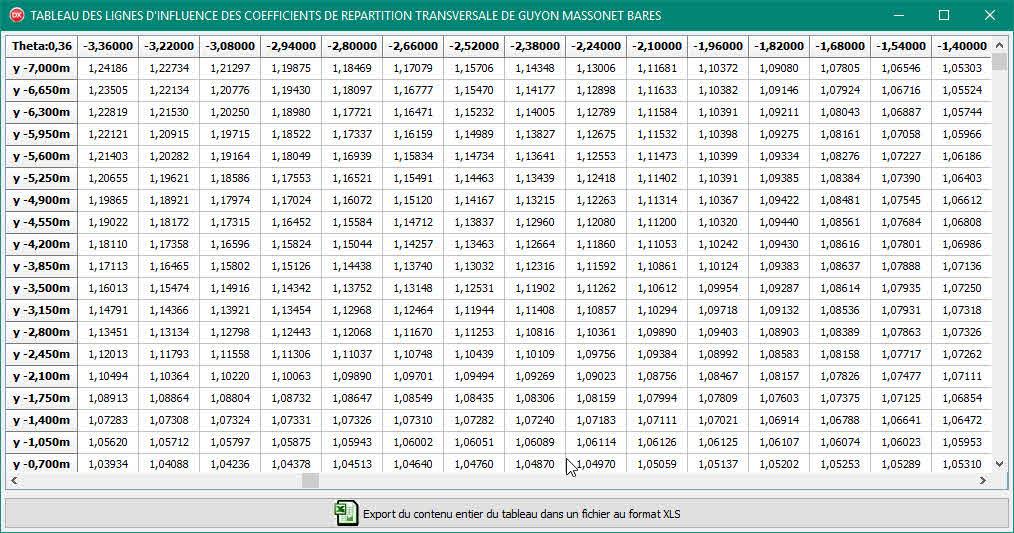This screenshot has height=533, width=1014.
Task: Click cell value 1,08637
Action: pos(840,266)
